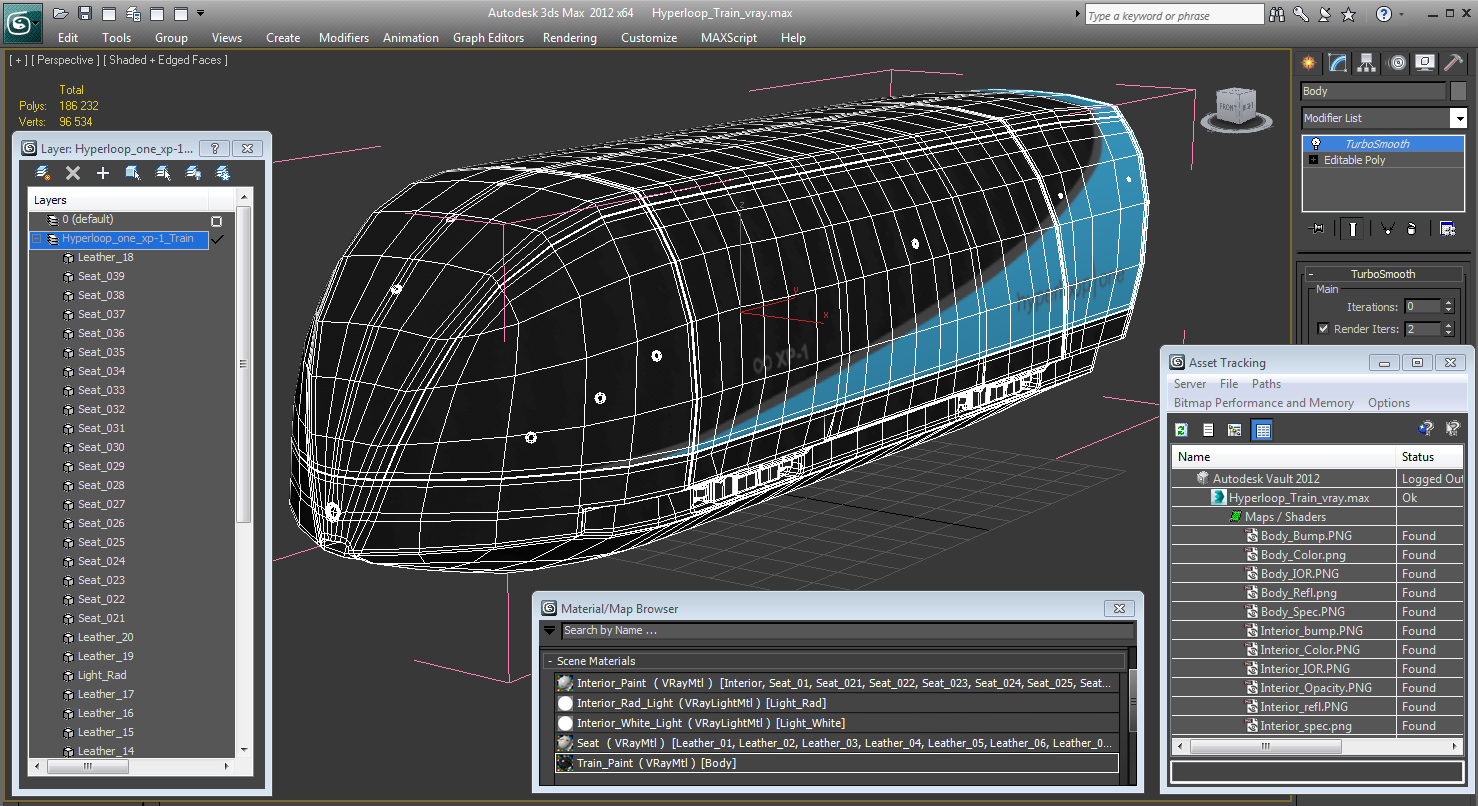Click the Refresh icon in Asset Tracking
This screenshot has height=806, width=1478.
pos(1181,430)
